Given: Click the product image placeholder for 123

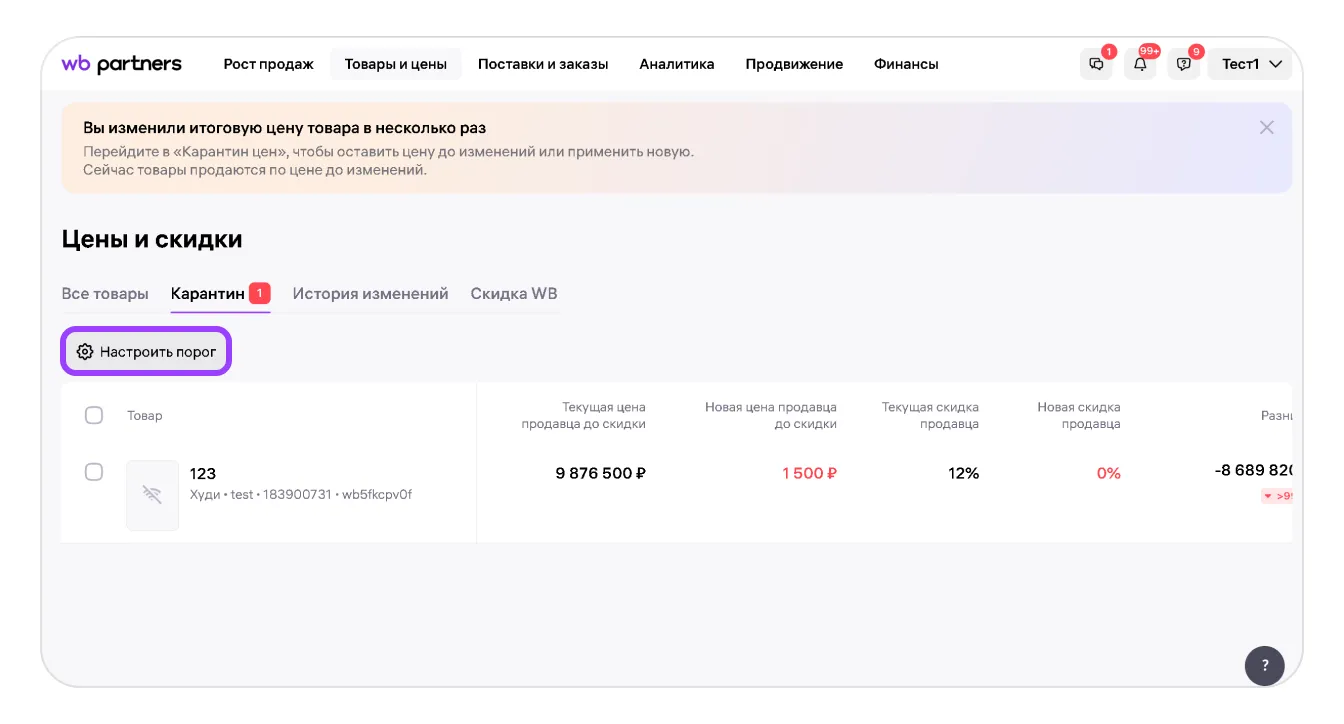Looking at the screenshot, I should [x=152, y=495].
